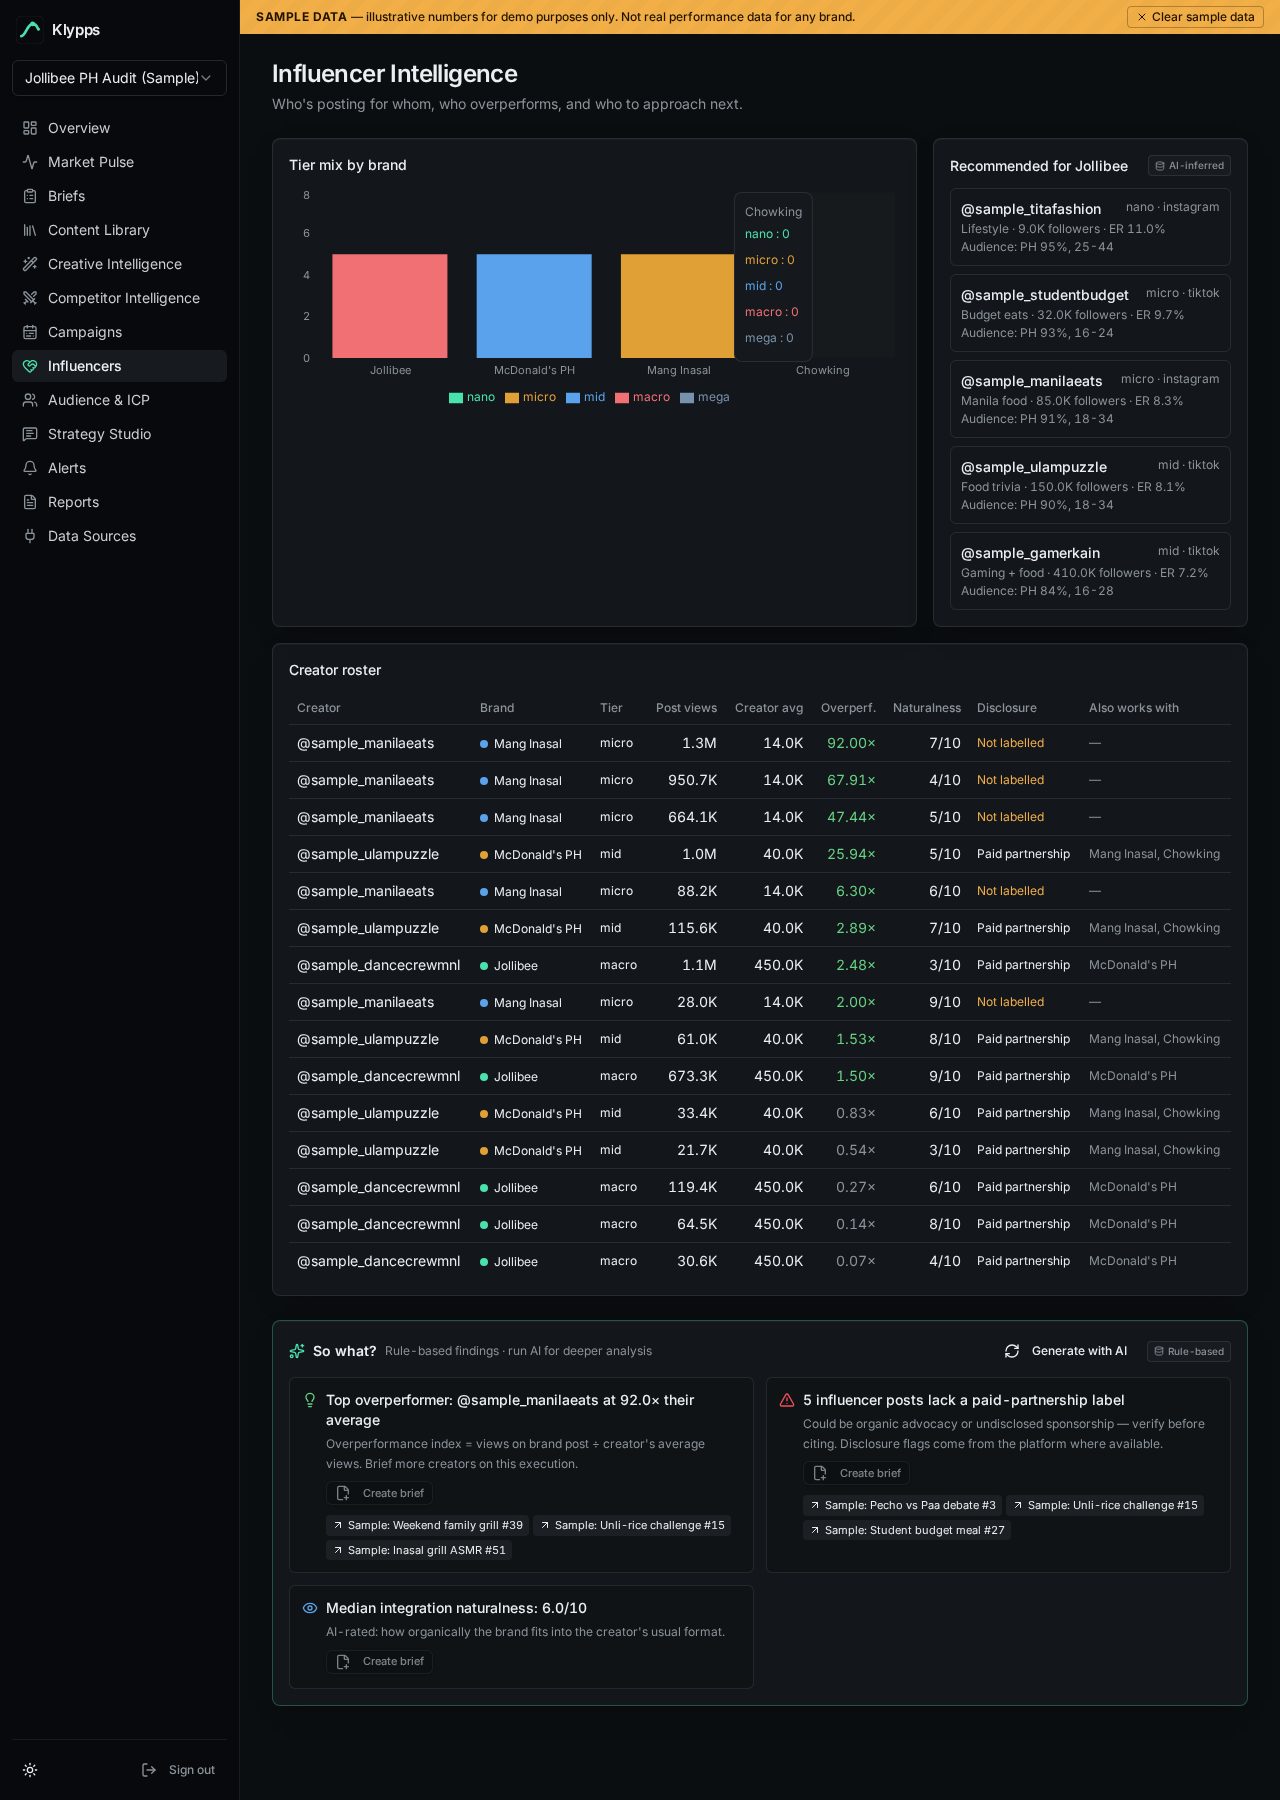Screen dimensions: 1280x1800
Task: Open Sample: Pecho vs Paa debate #3 link
Action: [903, 1505]
